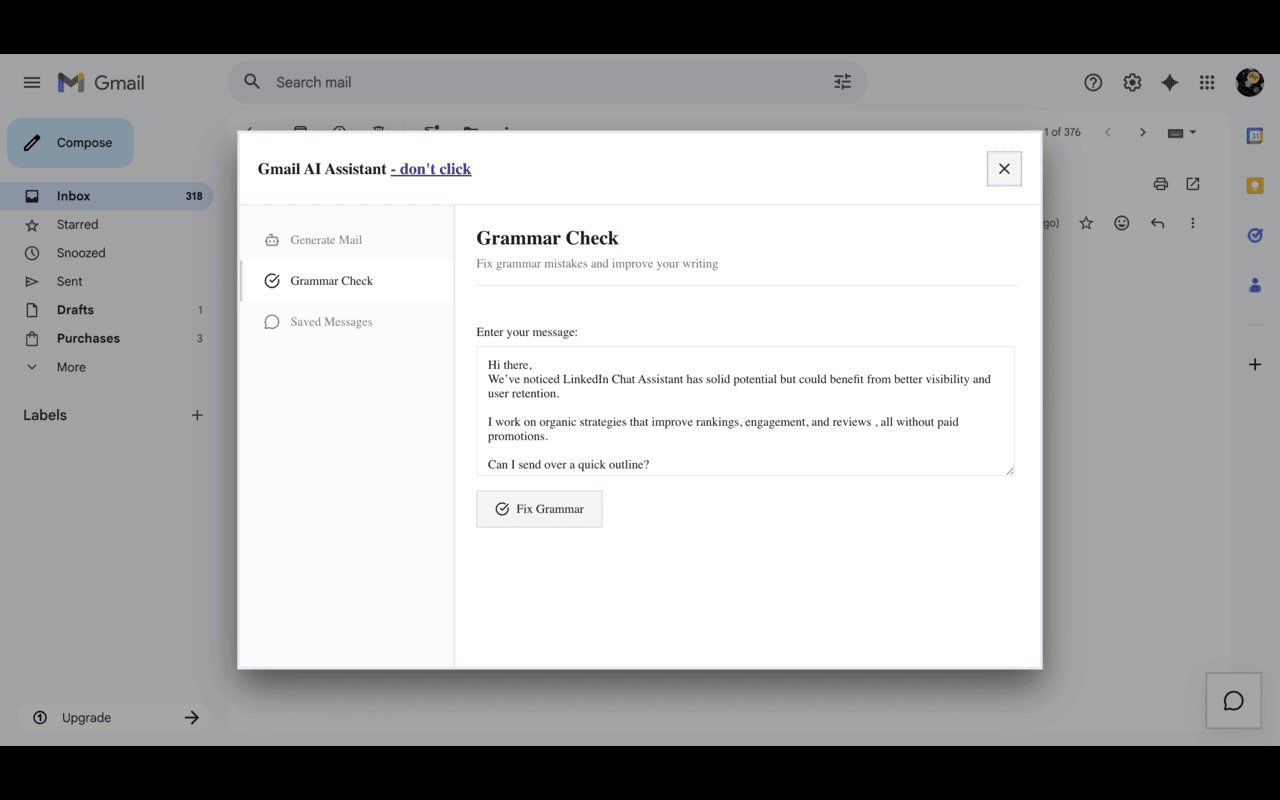Open the Gmail main menu hamburger
The width and height of the screenshot is (1280, 800).
[32, 82]
